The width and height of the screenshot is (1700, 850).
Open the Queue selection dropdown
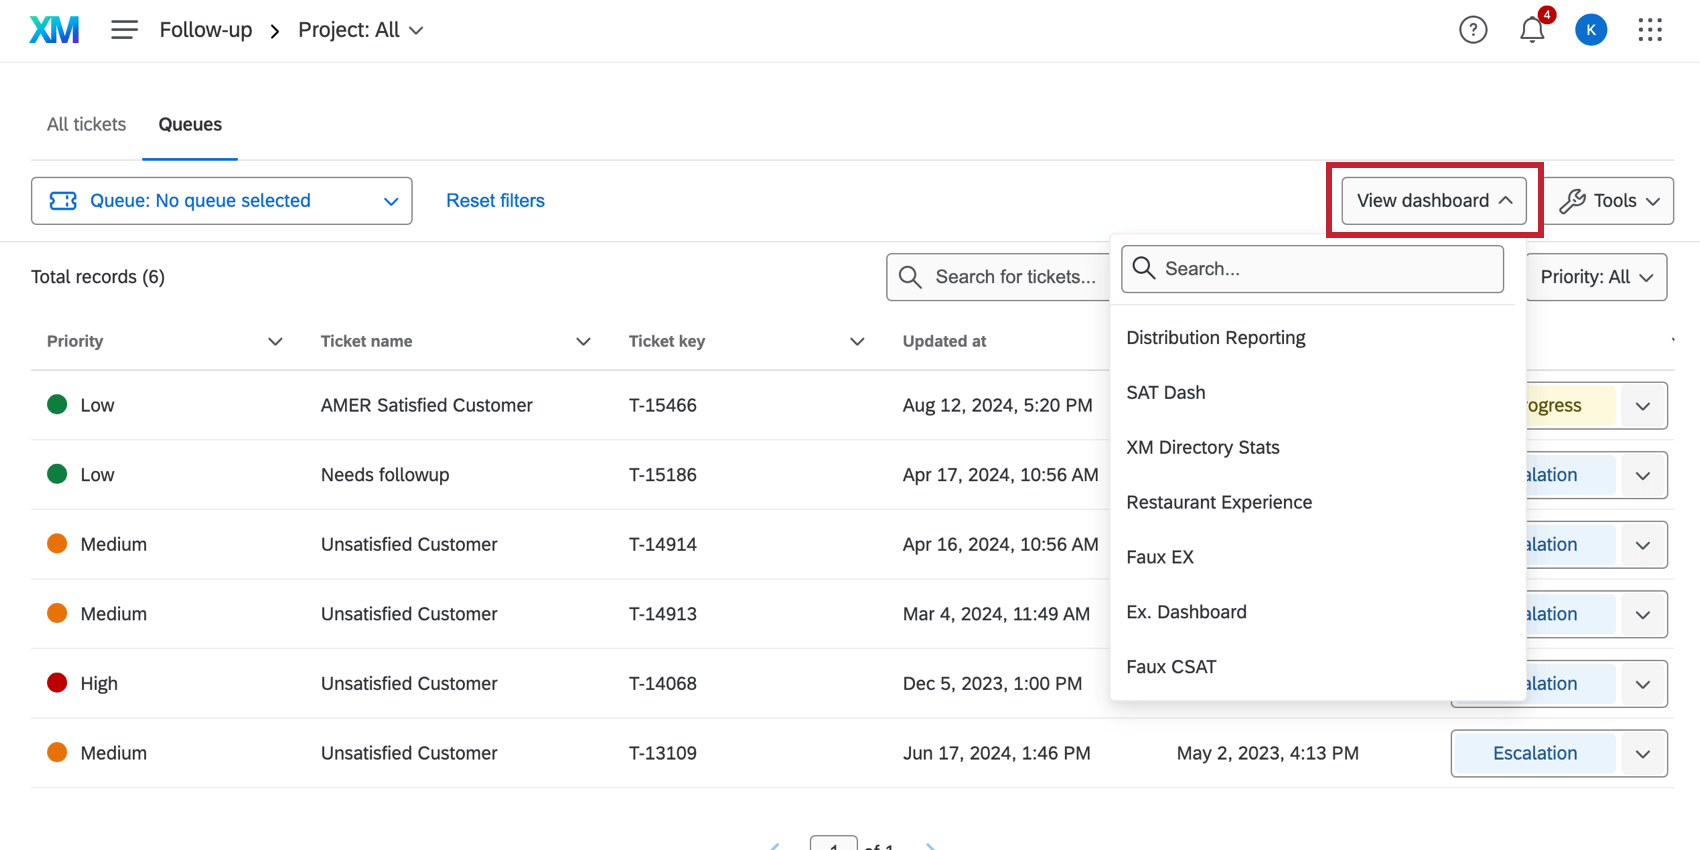221,201
